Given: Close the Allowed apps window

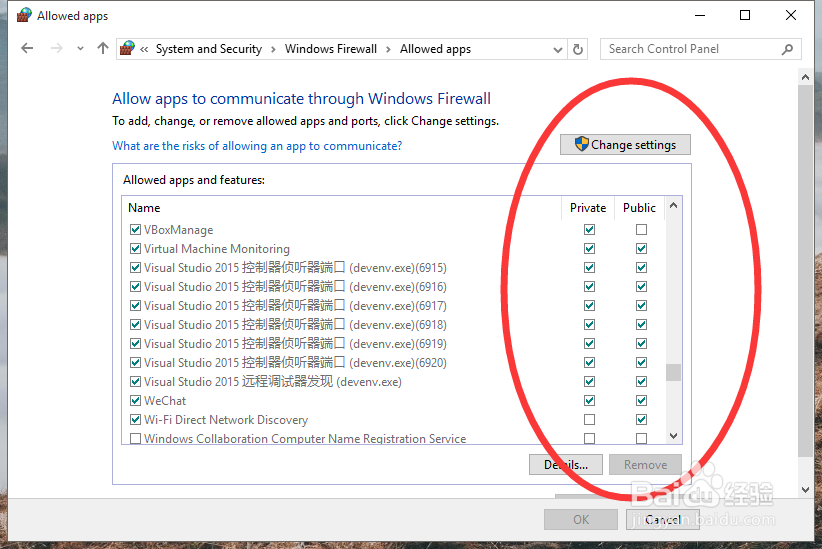Looking at the screenshot, I should (791, 15).
